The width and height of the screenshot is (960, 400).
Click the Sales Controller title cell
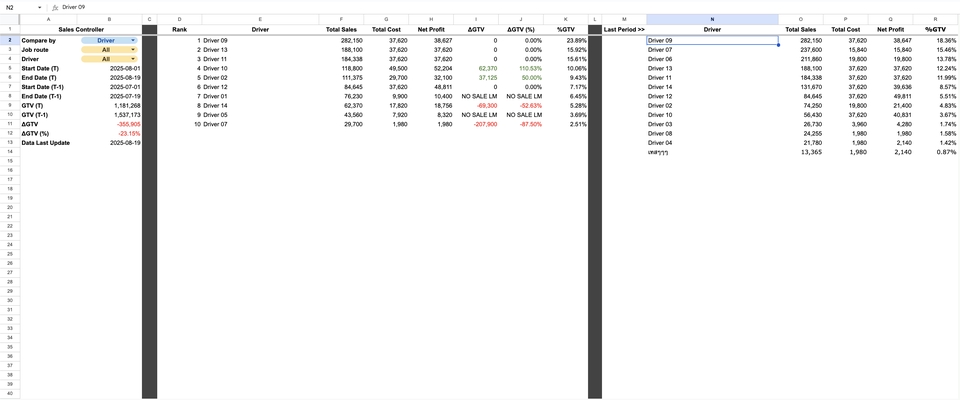click(80, 30)
